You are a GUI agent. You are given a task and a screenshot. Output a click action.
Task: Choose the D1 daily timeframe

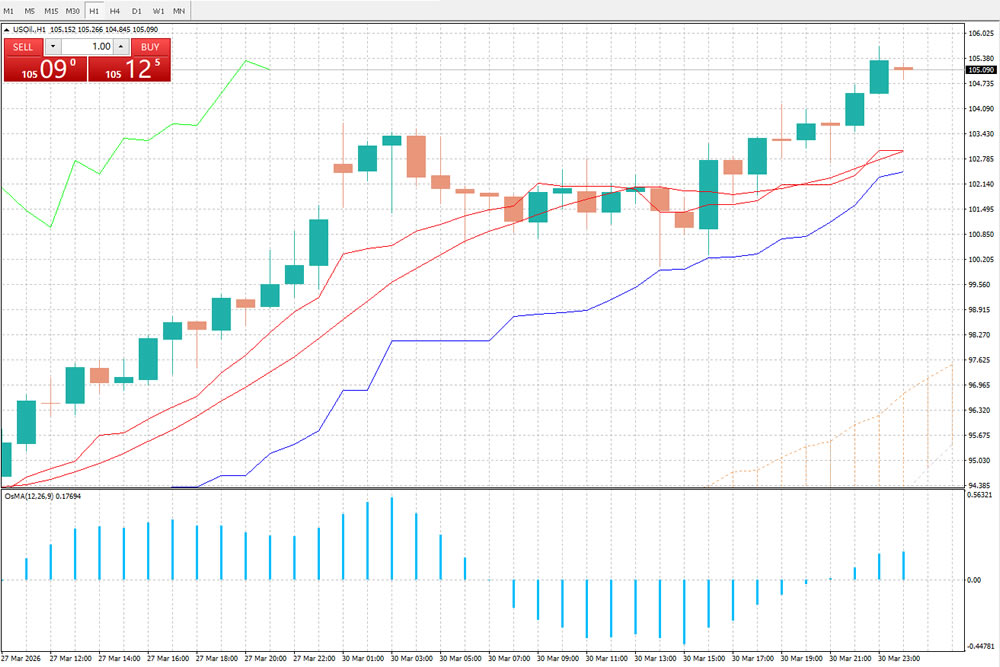click(136, 10)
